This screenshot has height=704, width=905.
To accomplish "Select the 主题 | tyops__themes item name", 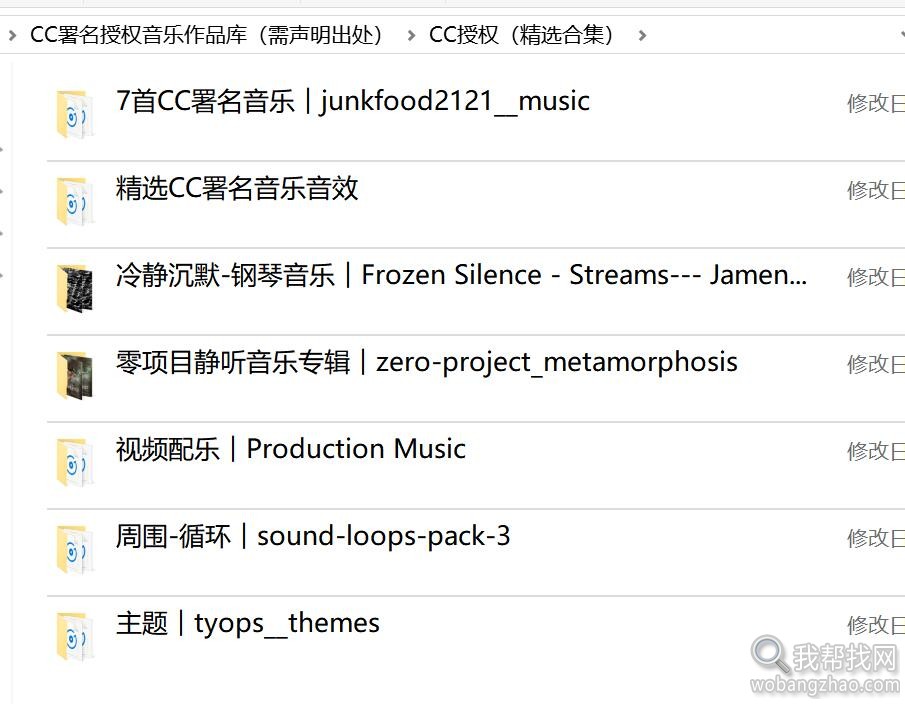I will tap(248, 624).
